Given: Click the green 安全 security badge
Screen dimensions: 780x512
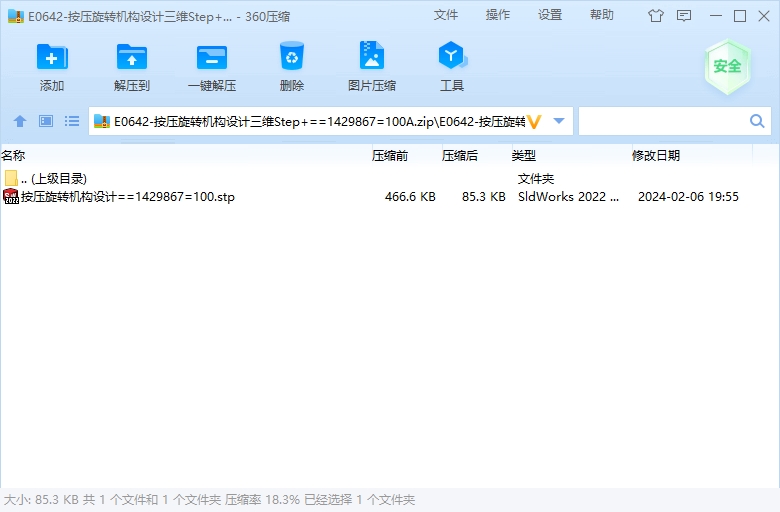Looking at the screenshot, I should (x=727, y=67).
